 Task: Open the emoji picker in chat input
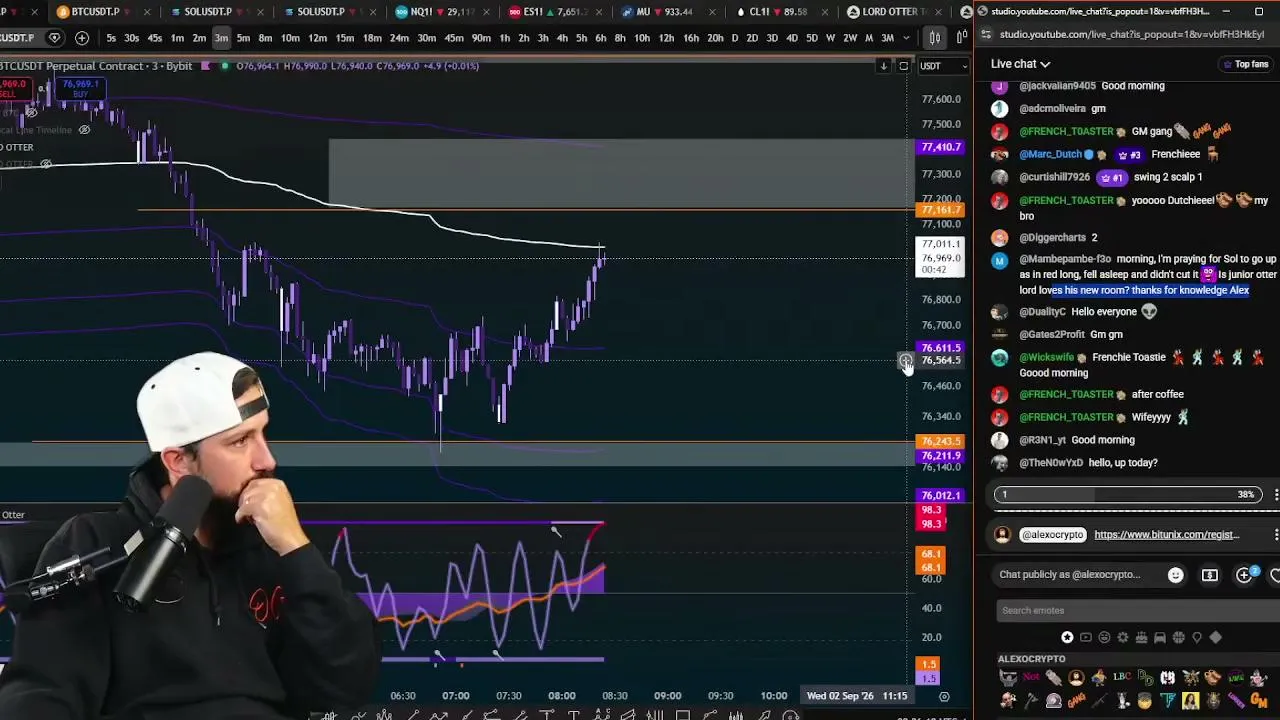click(x=1175, y=575)
